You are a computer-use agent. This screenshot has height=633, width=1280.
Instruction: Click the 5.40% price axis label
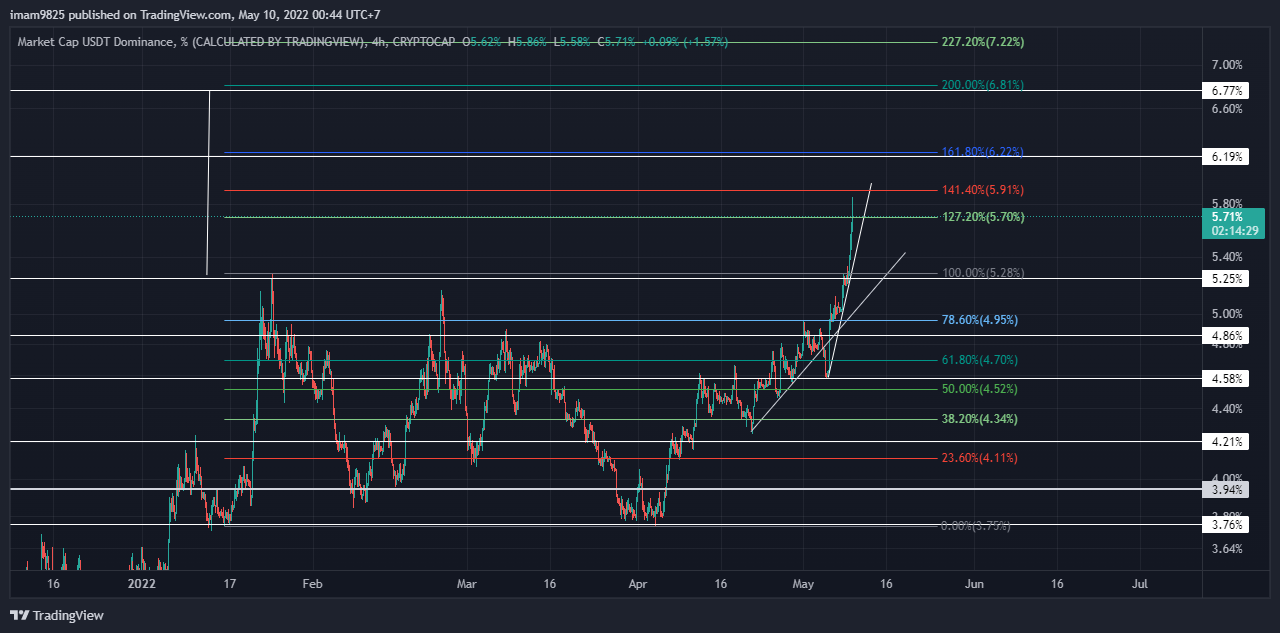click(x=1227, y=257)
